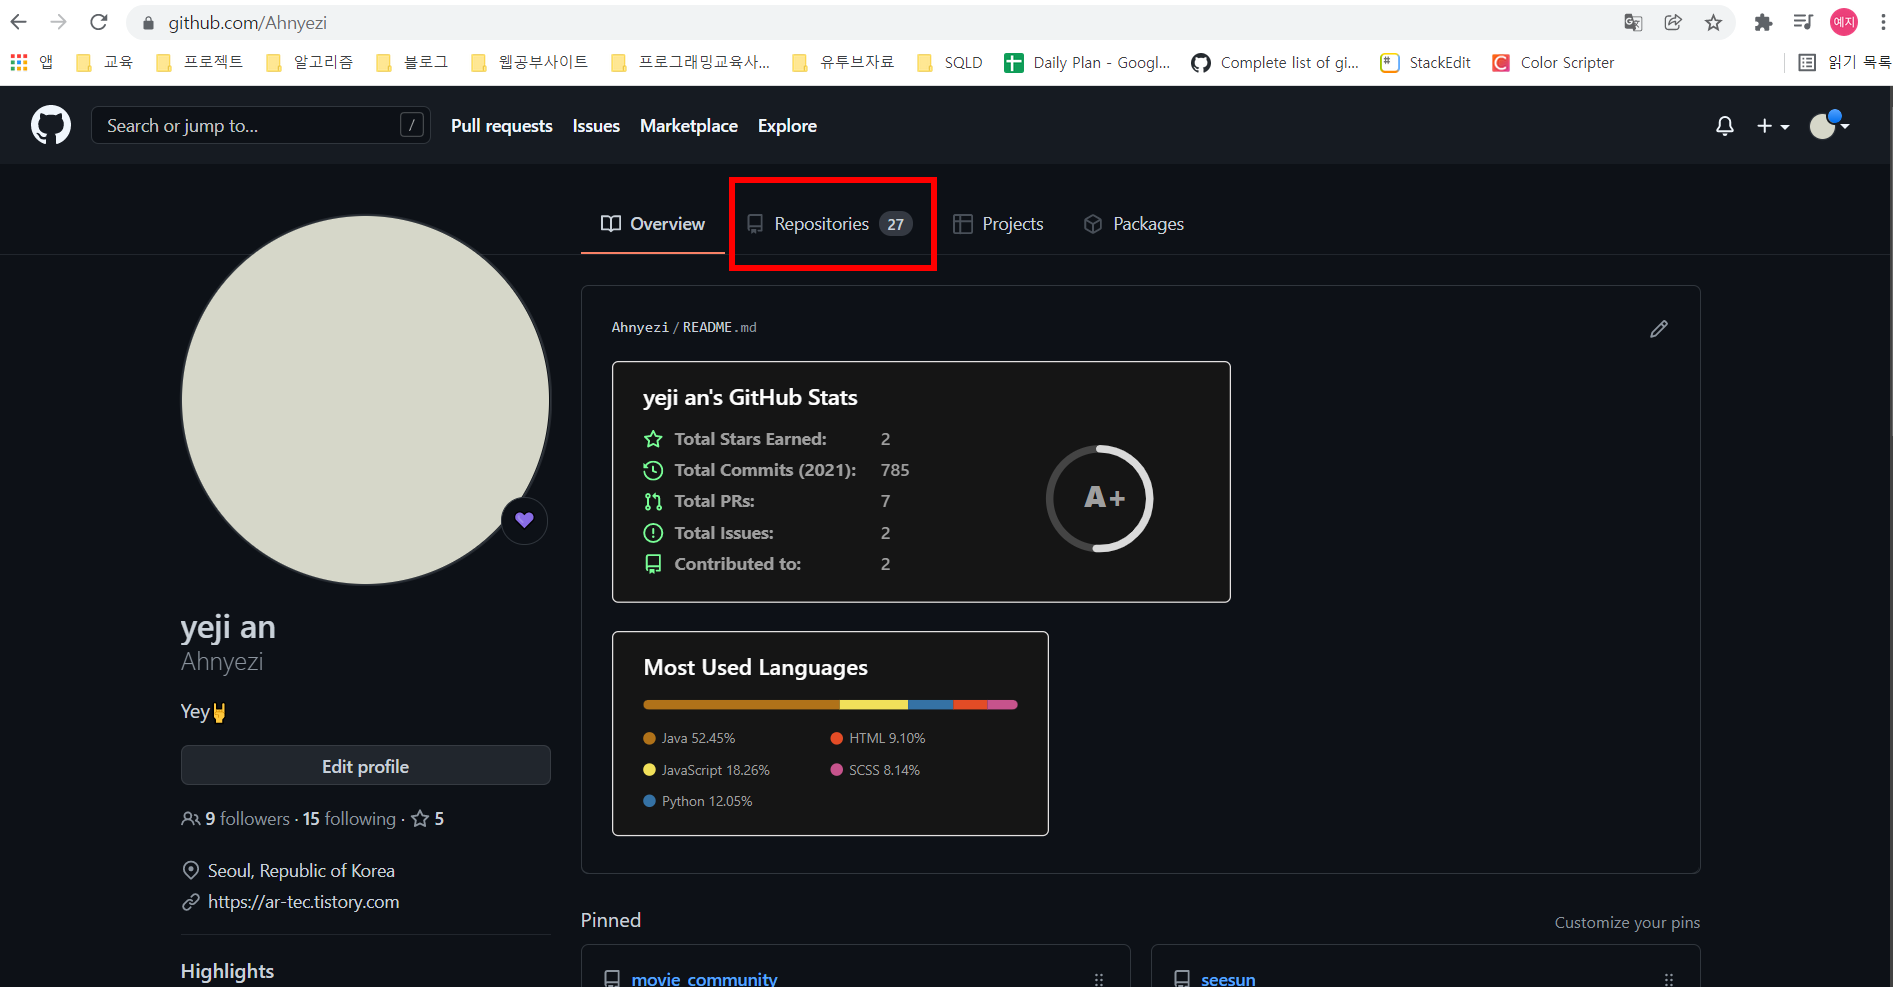Open the 교육 bookmark folder

pos(104,62)
